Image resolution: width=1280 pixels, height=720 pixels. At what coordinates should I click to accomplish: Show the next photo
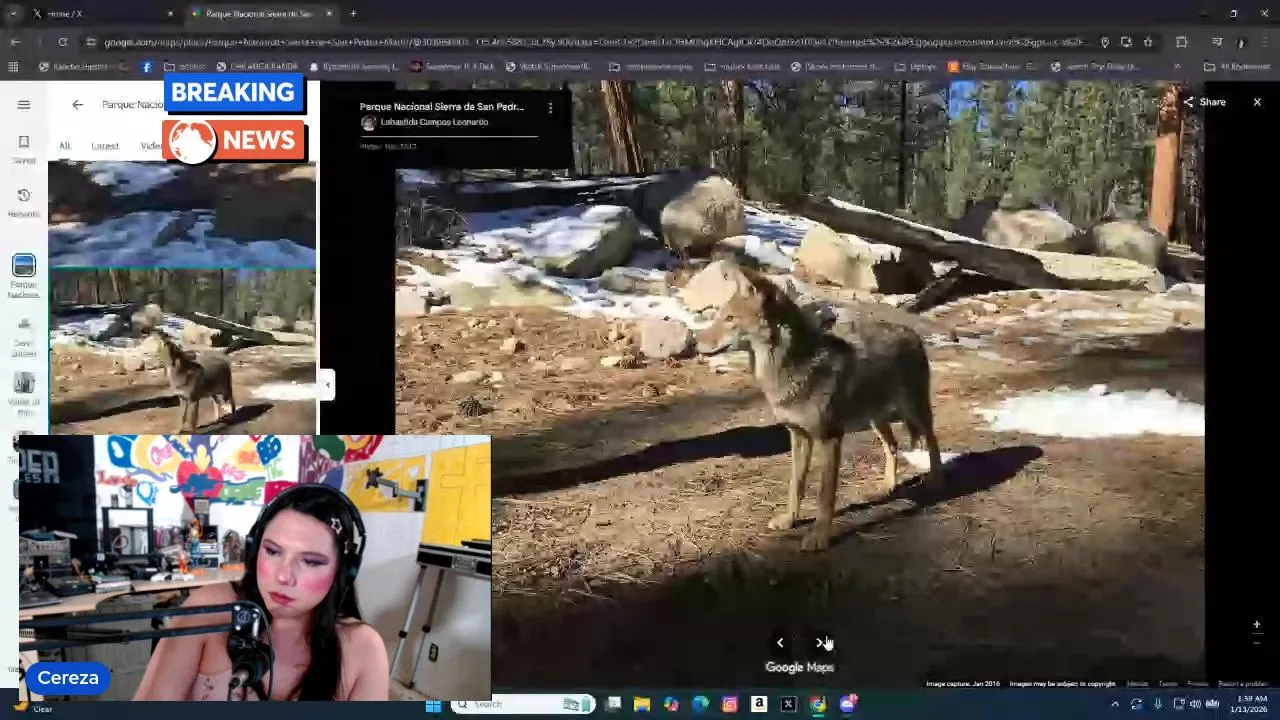(820, 643)
